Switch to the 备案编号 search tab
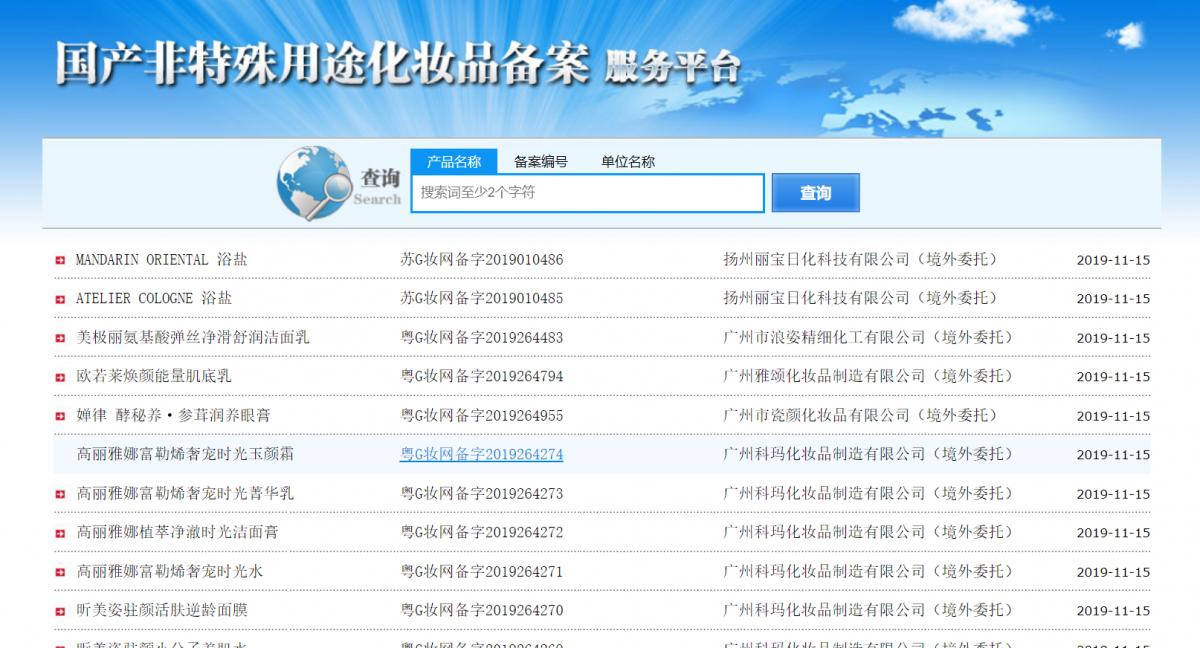 point(540,160)
